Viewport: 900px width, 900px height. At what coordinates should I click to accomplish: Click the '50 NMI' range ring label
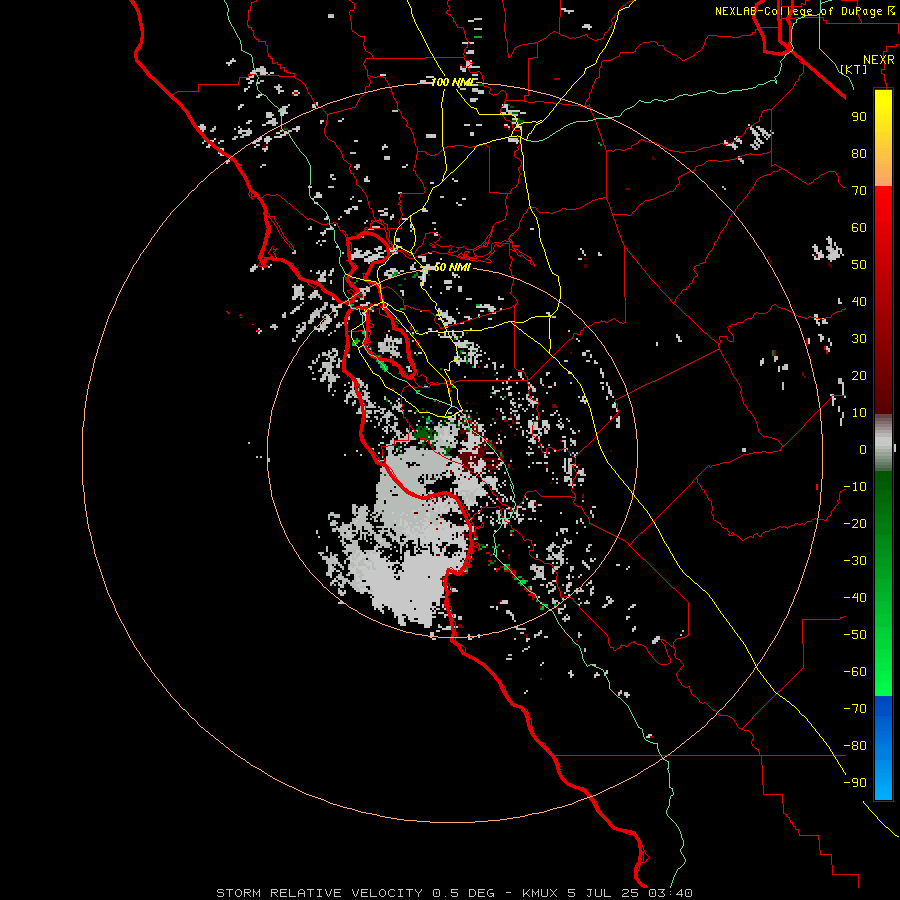452,267
